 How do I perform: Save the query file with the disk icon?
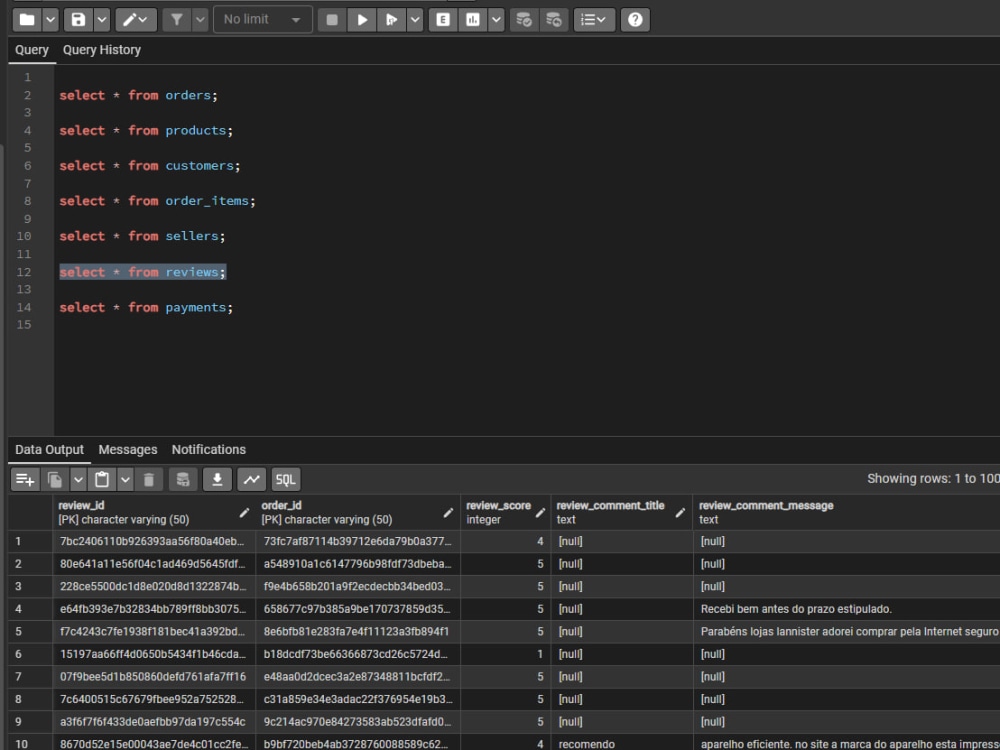(78, 20)
